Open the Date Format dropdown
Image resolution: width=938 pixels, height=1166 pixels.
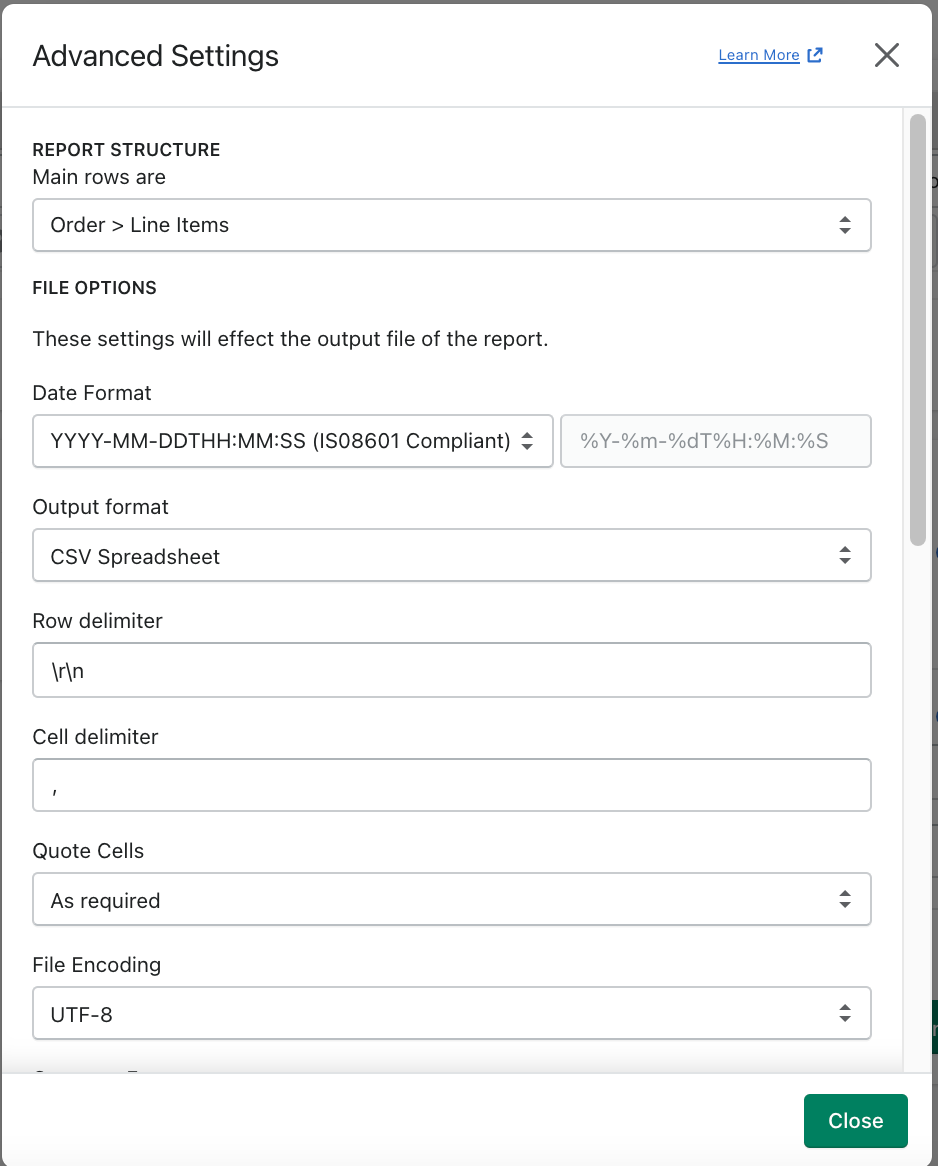coord(292,441)
